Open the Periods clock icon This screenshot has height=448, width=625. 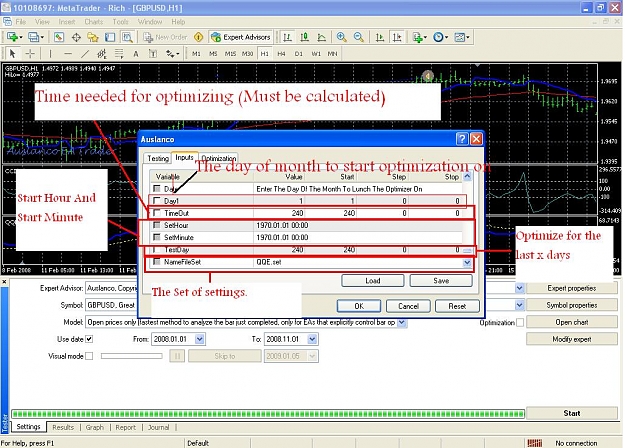coord(440,37)
